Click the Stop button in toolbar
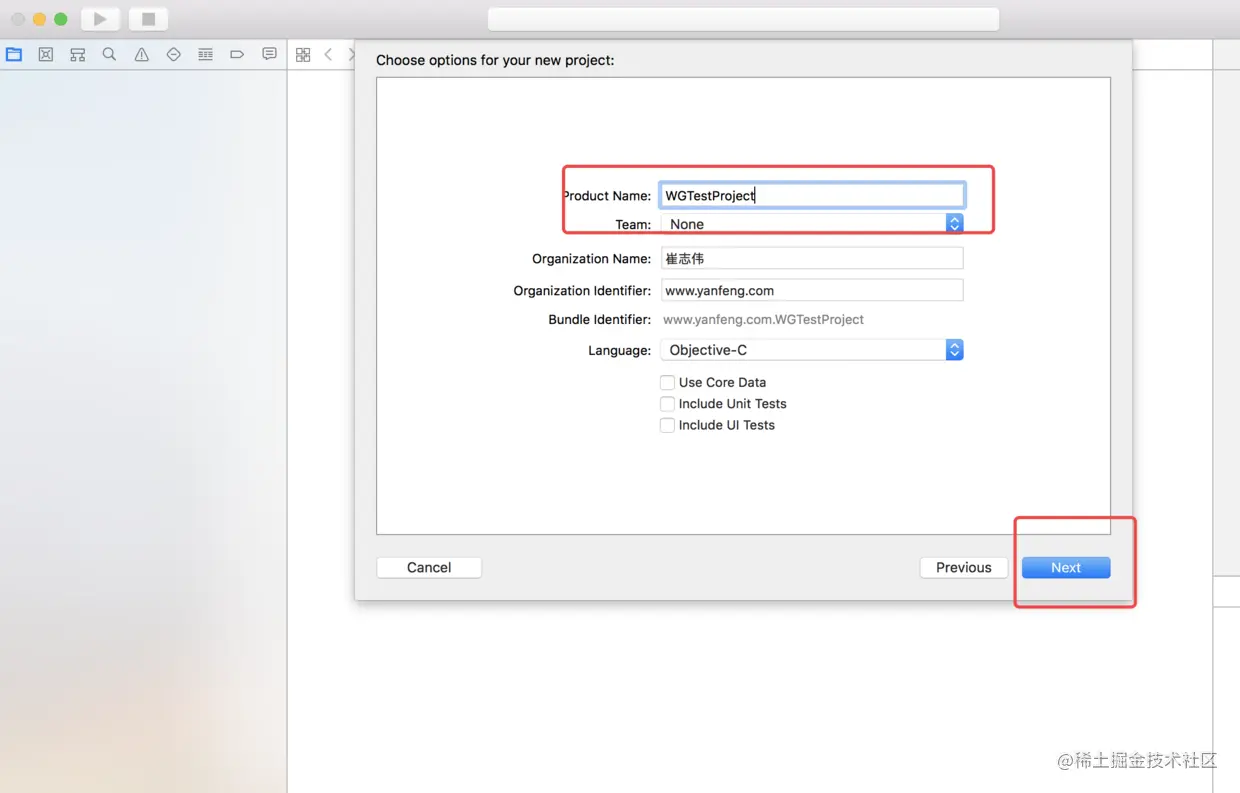This screenshot has height=793, width=1240. (148, 19)
